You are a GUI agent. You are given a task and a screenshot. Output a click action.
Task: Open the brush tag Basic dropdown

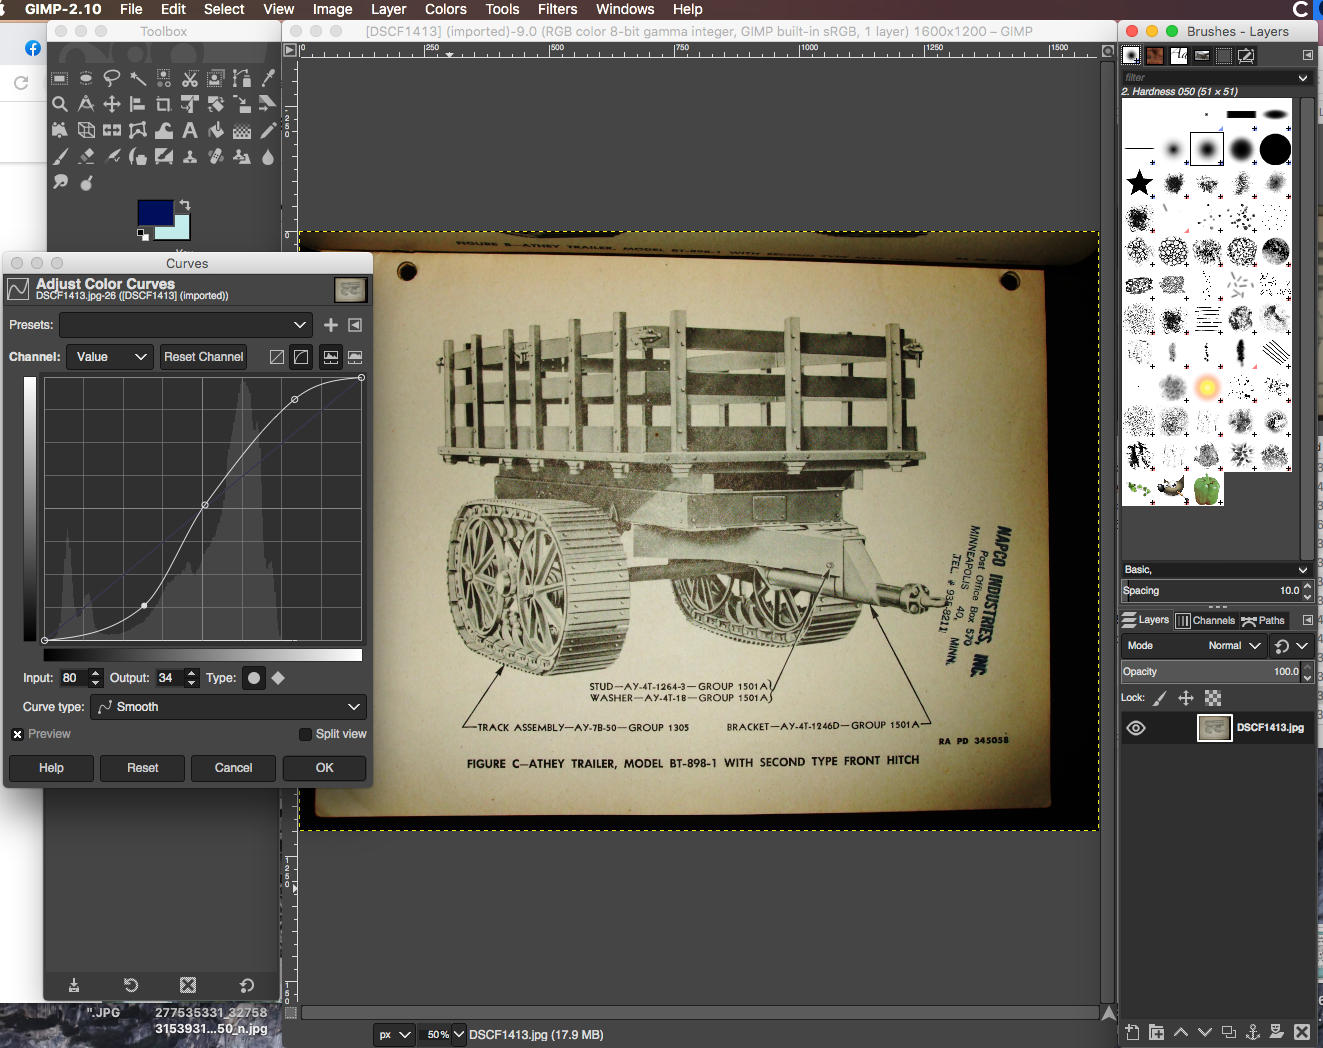pyautogui.click(x=1216, y=570)
